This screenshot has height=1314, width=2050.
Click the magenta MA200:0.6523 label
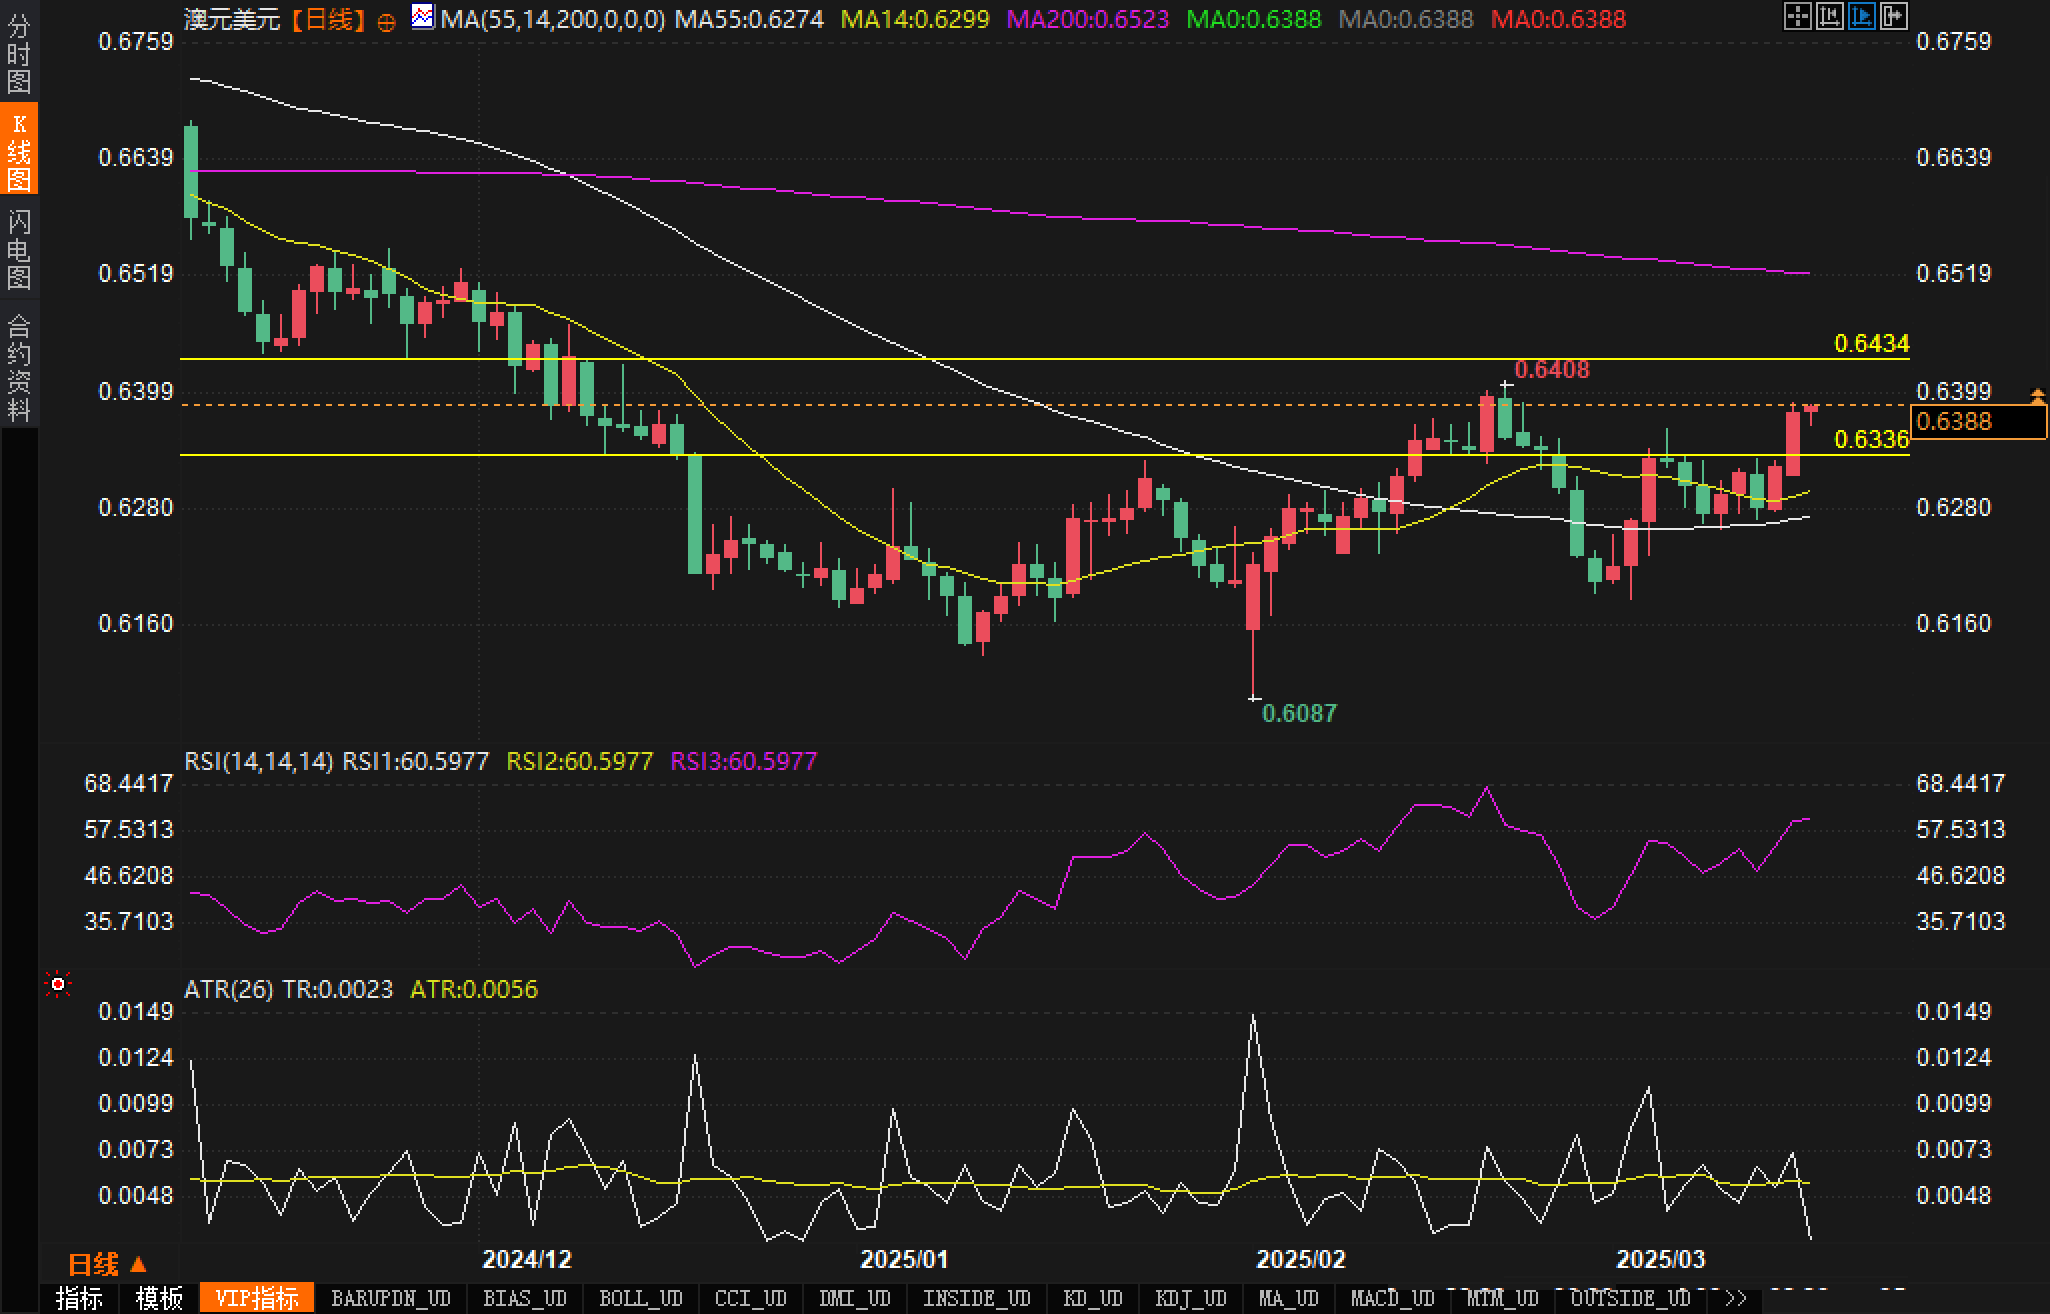pos(1088,19)
